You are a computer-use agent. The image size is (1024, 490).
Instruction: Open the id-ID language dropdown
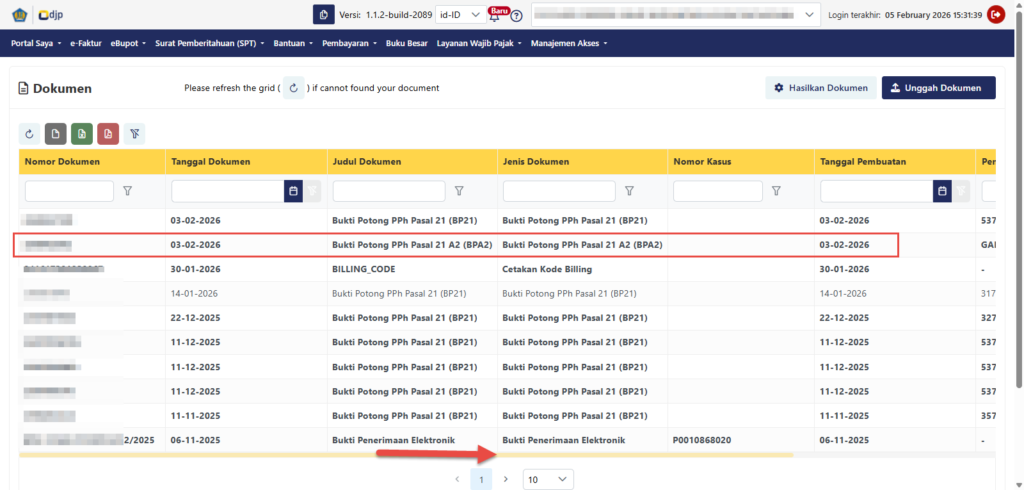click(x=461, y=15)
